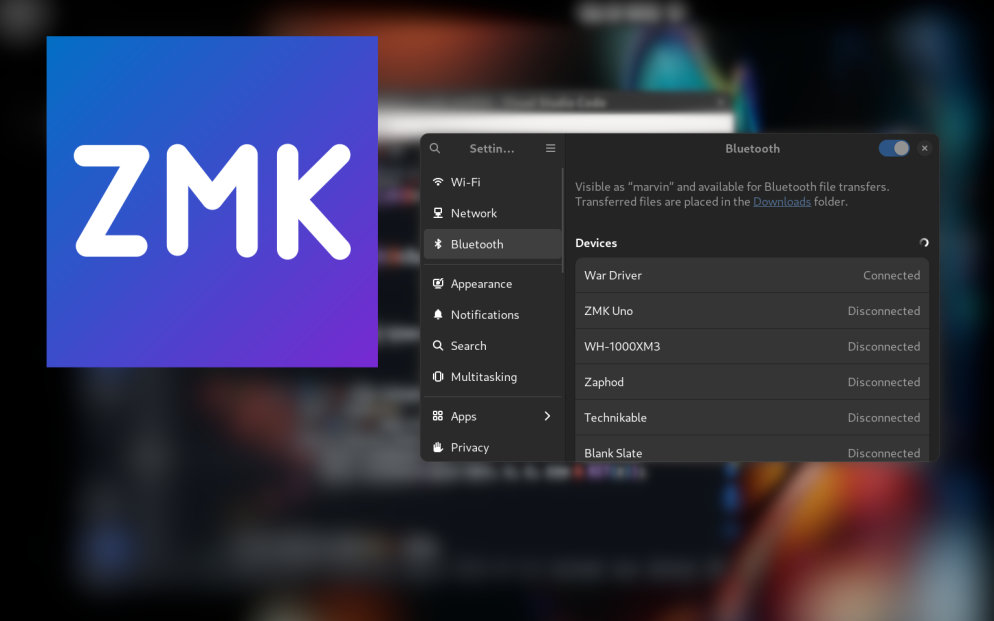Image resolution: width=994 pixels, height=621 pixels.
Task: Click the Privacy hand icon
Action: click(x=438, y=447)
